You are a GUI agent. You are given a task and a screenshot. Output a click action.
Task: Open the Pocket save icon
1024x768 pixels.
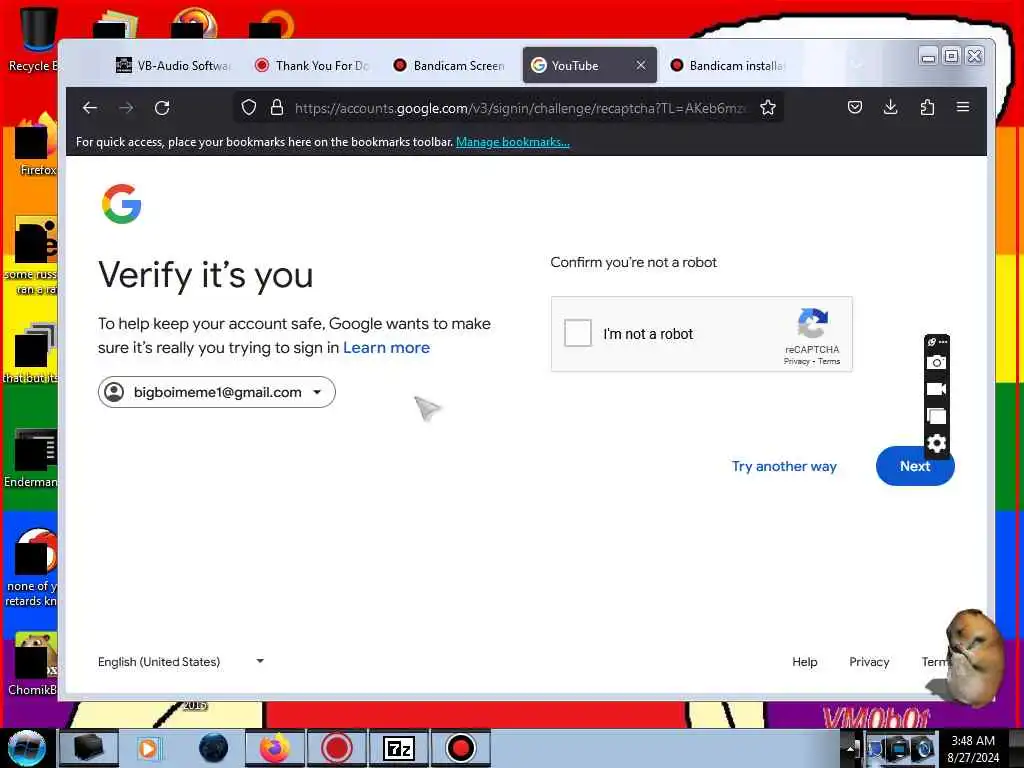[x=854, y=107]
